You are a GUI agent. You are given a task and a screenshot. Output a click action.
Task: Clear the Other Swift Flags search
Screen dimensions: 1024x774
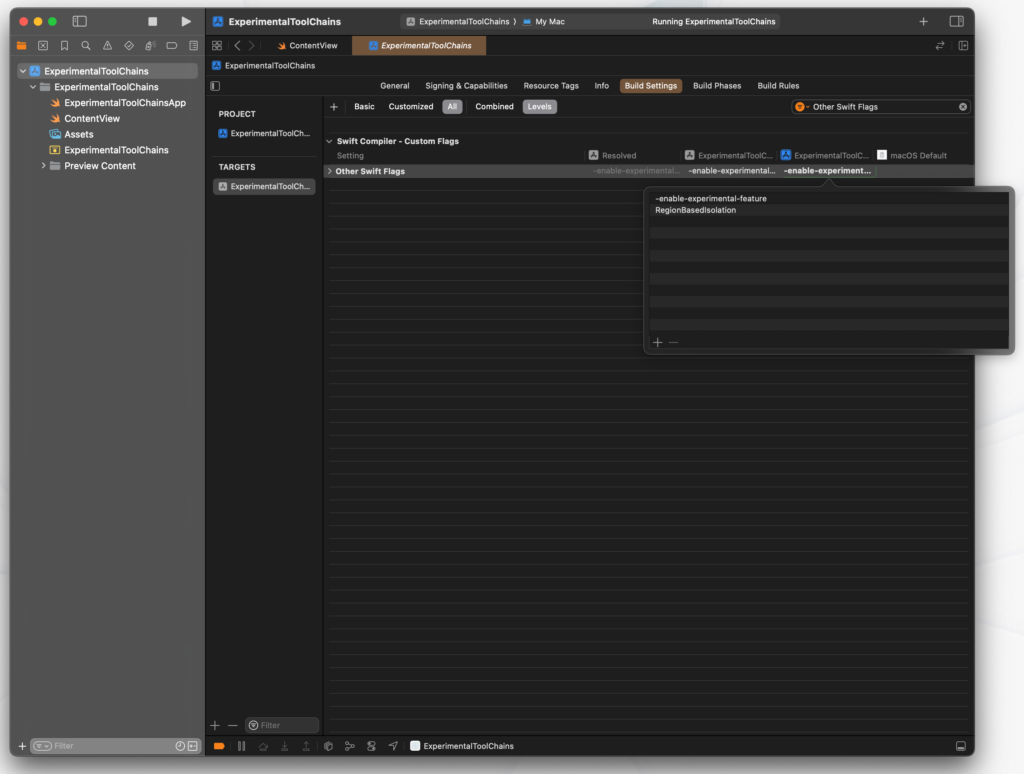(963, 106)
